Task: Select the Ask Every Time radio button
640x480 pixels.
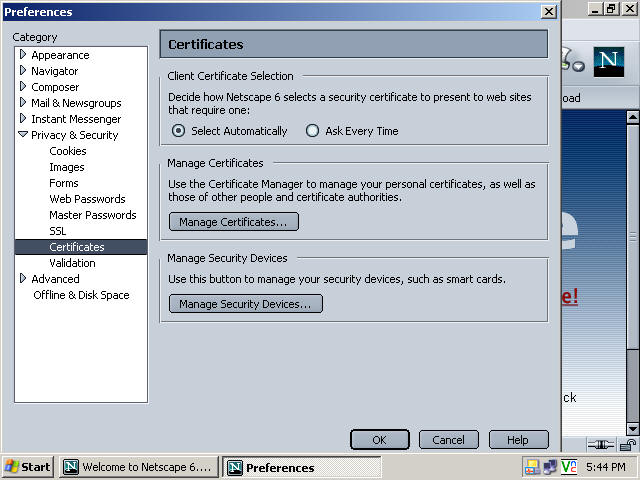Action: [x=312, y=131]
